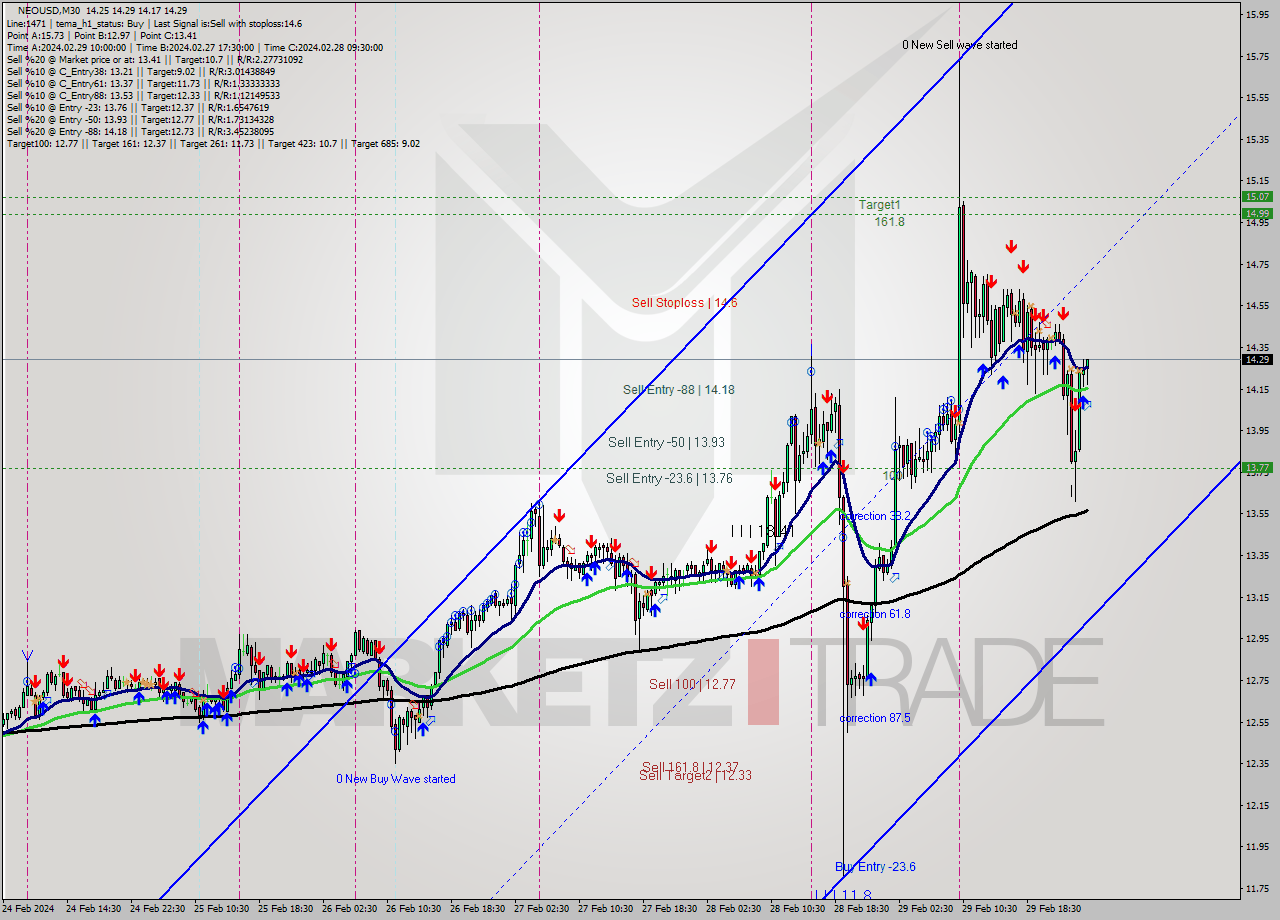Click the '27 Feb 02:30' time axis label
The height and width of the screenshot is (920, 1280).
542,909
